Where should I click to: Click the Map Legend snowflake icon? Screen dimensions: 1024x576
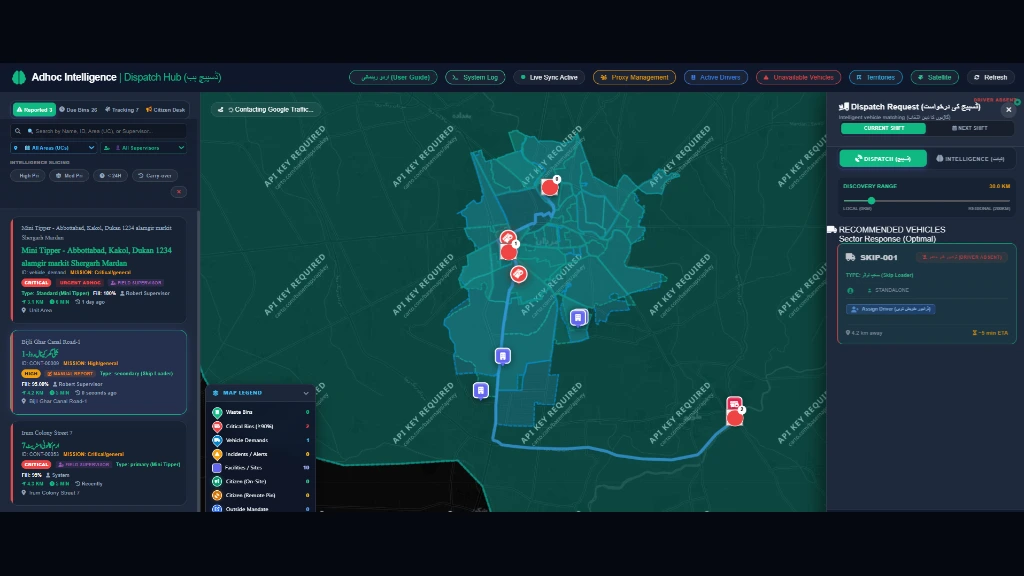pos(216,393)
